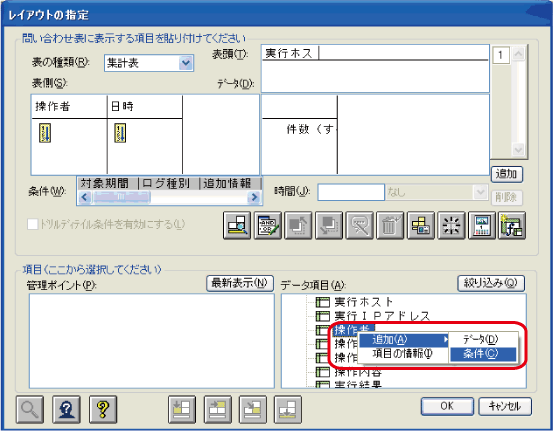Click the 追加情報 condition header
This screenshot has width=558, height=435.
[231, 184]
